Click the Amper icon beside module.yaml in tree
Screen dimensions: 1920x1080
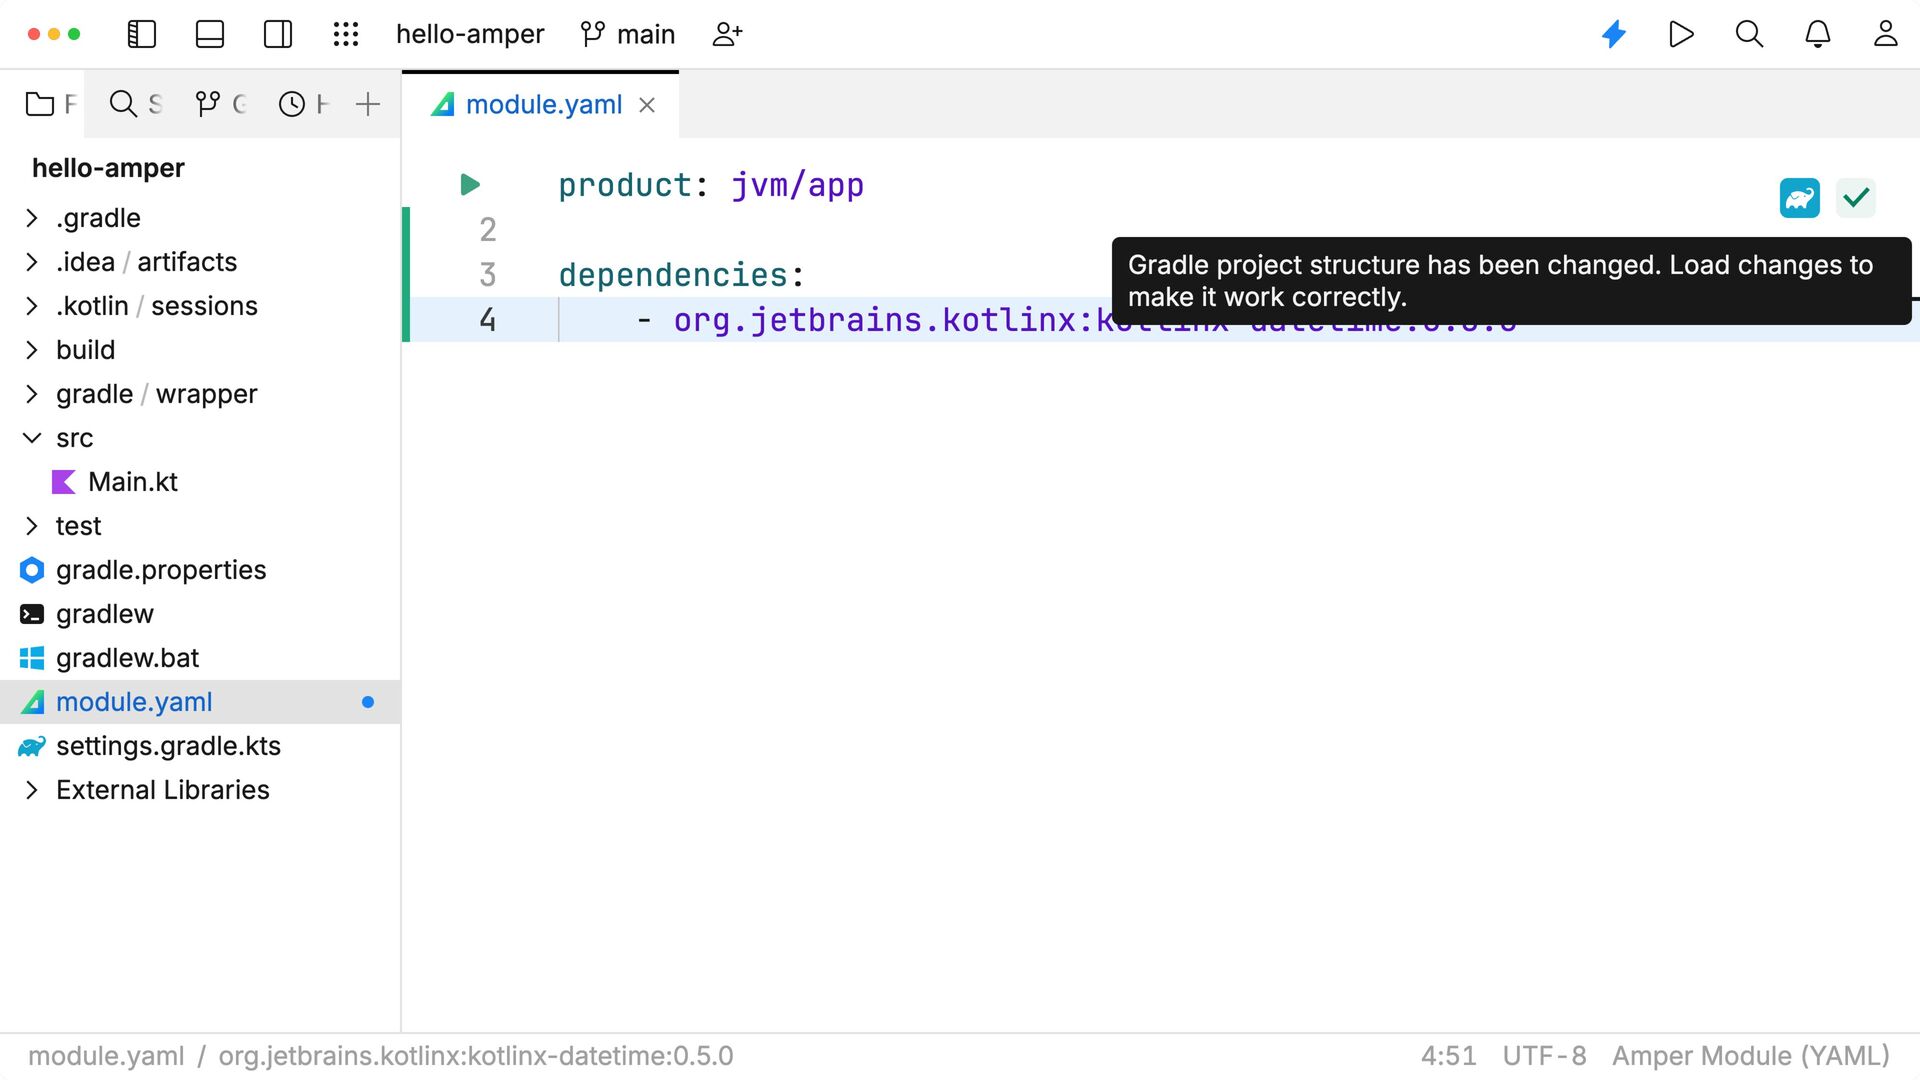point(33,702)
